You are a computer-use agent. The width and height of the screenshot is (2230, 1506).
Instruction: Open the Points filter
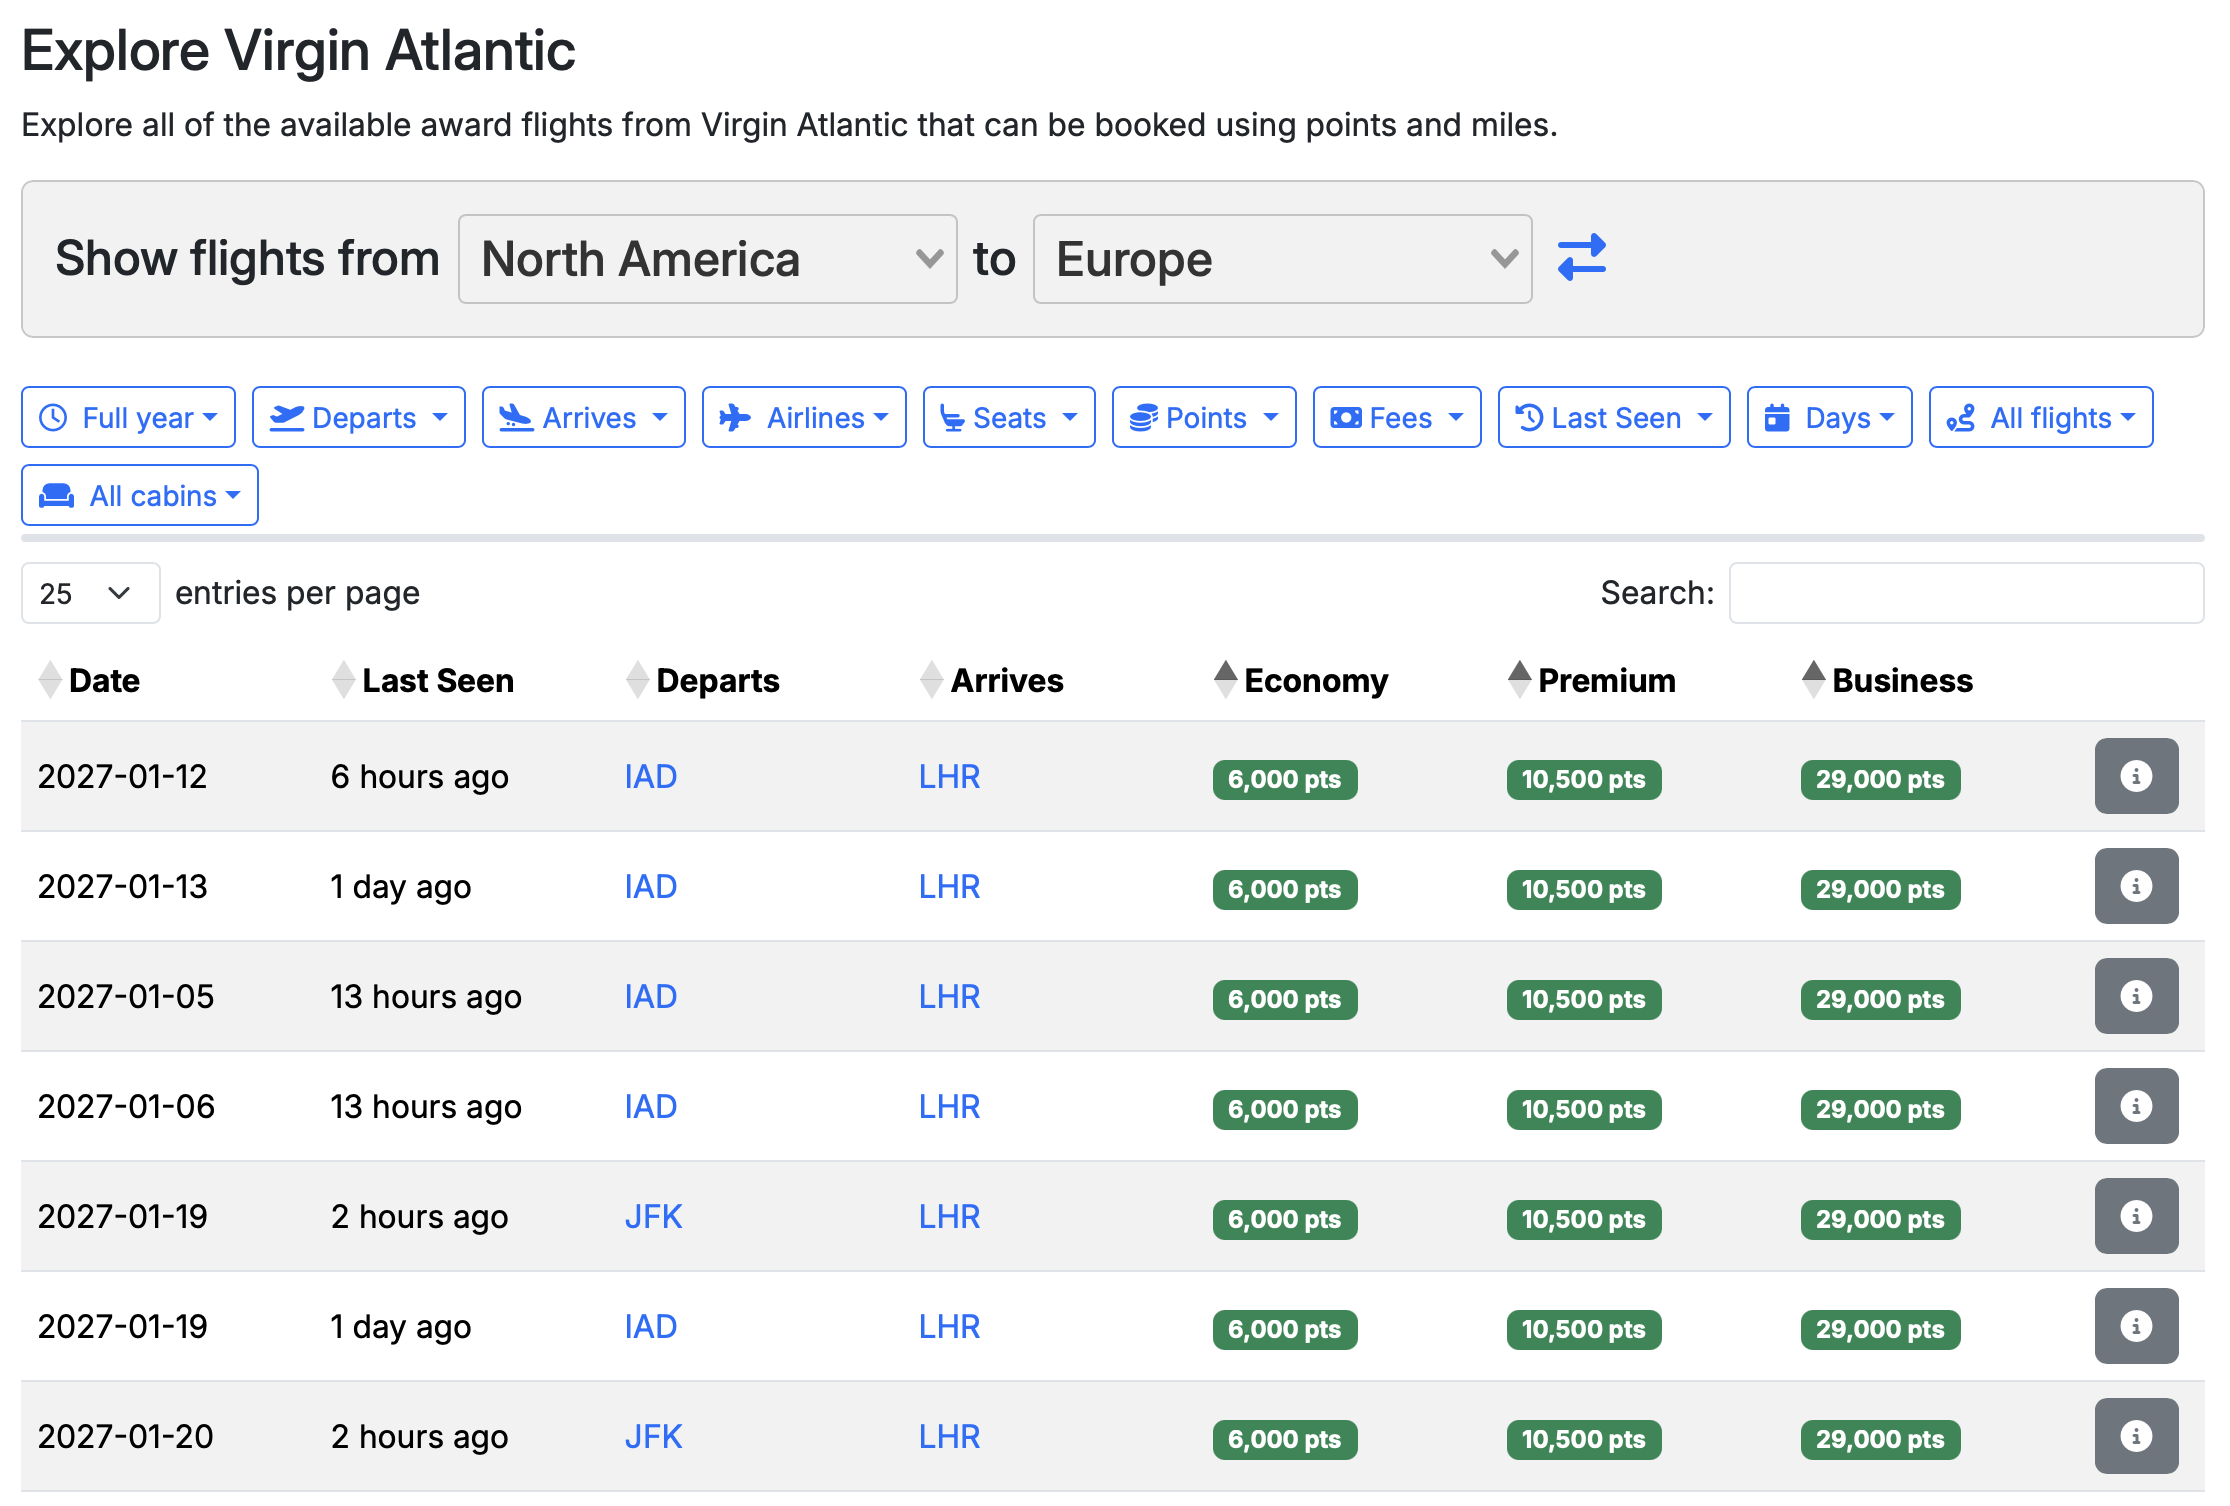(x=1204, y=417)
